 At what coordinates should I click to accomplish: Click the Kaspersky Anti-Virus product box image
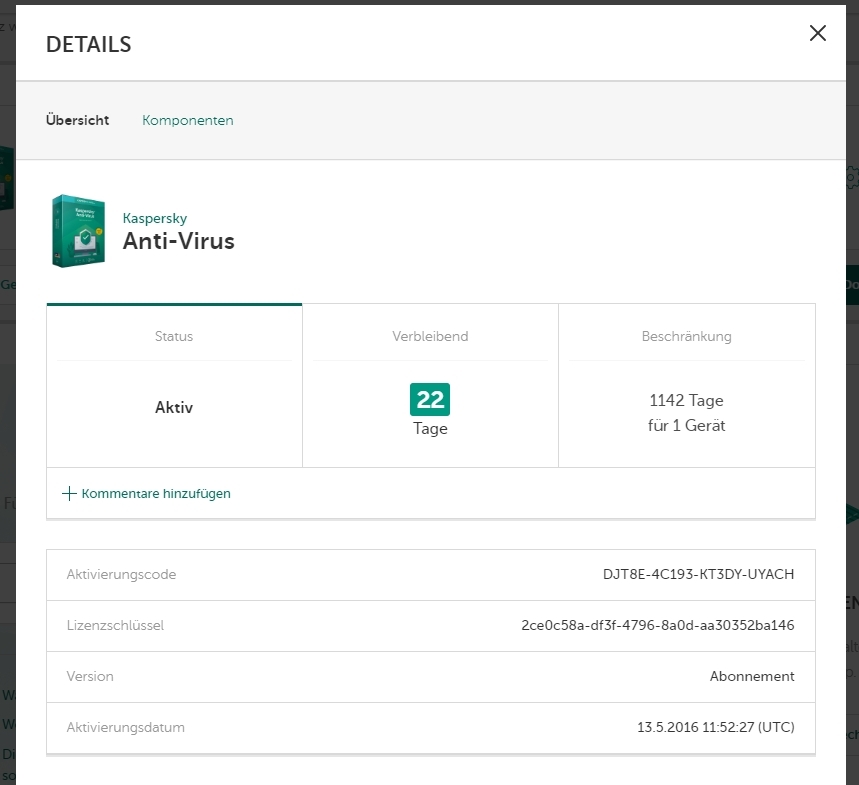tap(78, 231)
